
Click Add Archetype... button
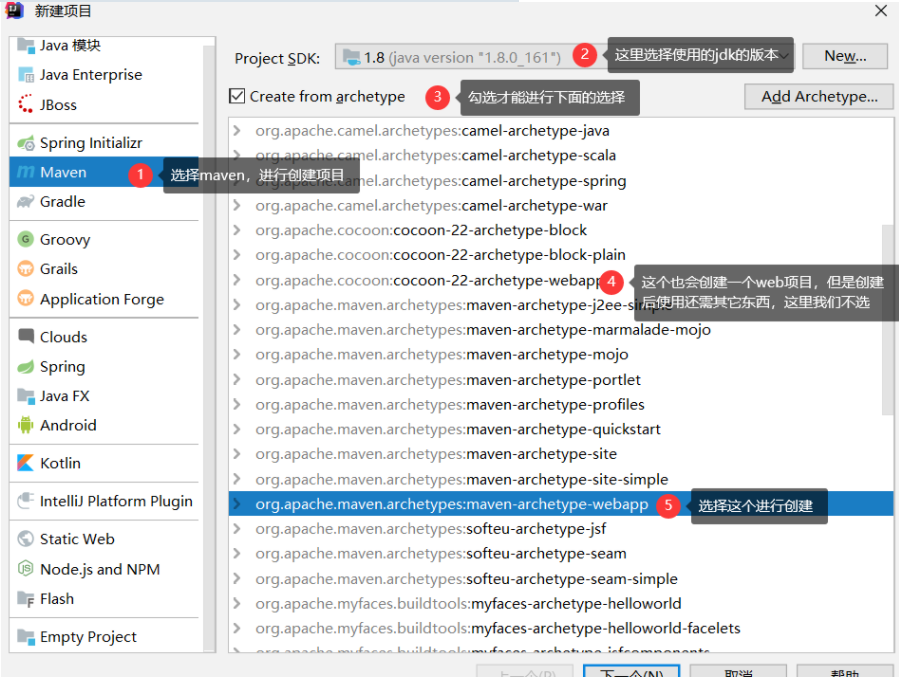[x=819, y=96]
